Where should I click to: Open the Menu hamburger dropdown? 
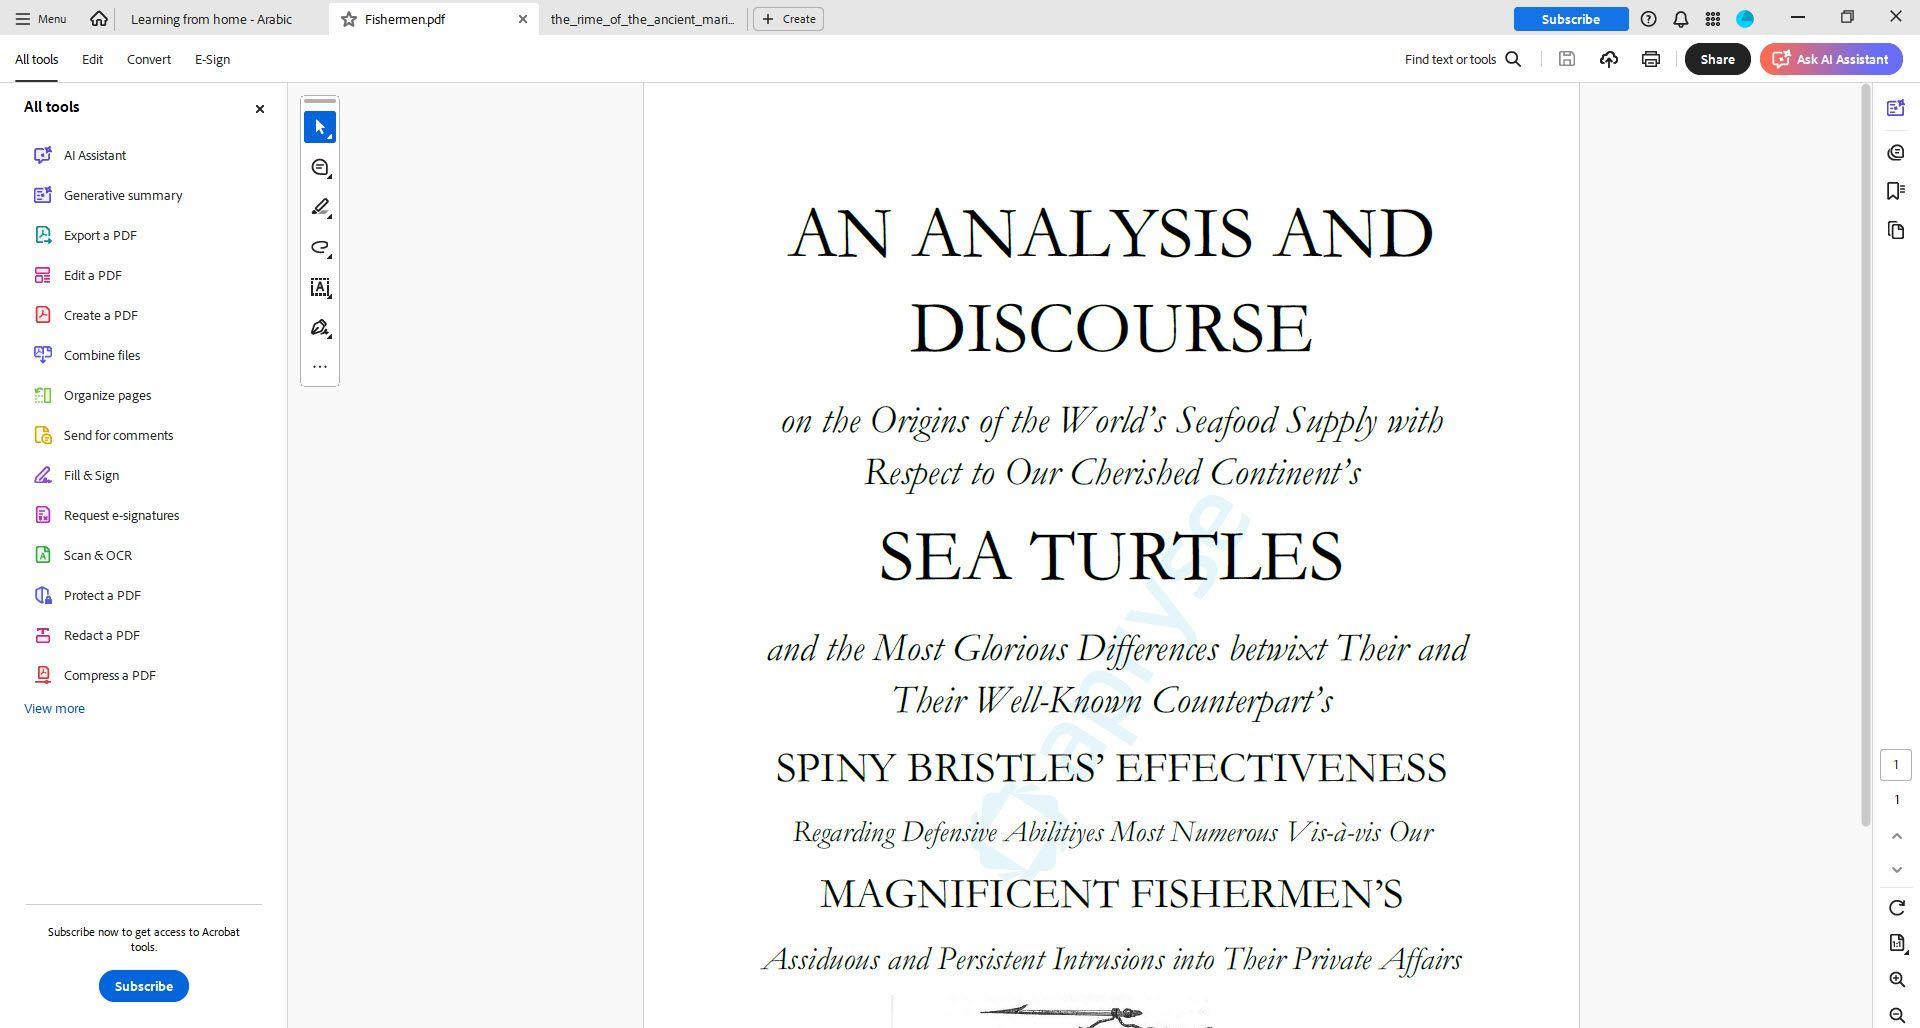click(x=41, y=19)
